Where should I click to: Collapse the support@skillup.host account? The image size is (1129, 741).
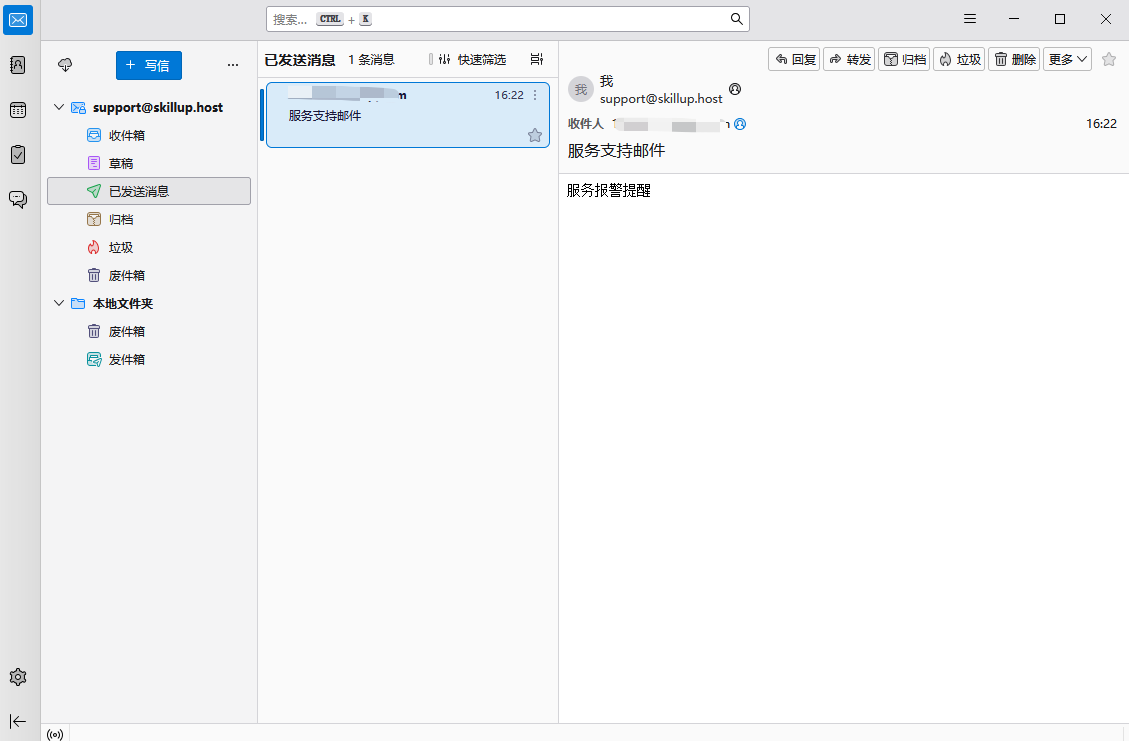click(59, 107)
